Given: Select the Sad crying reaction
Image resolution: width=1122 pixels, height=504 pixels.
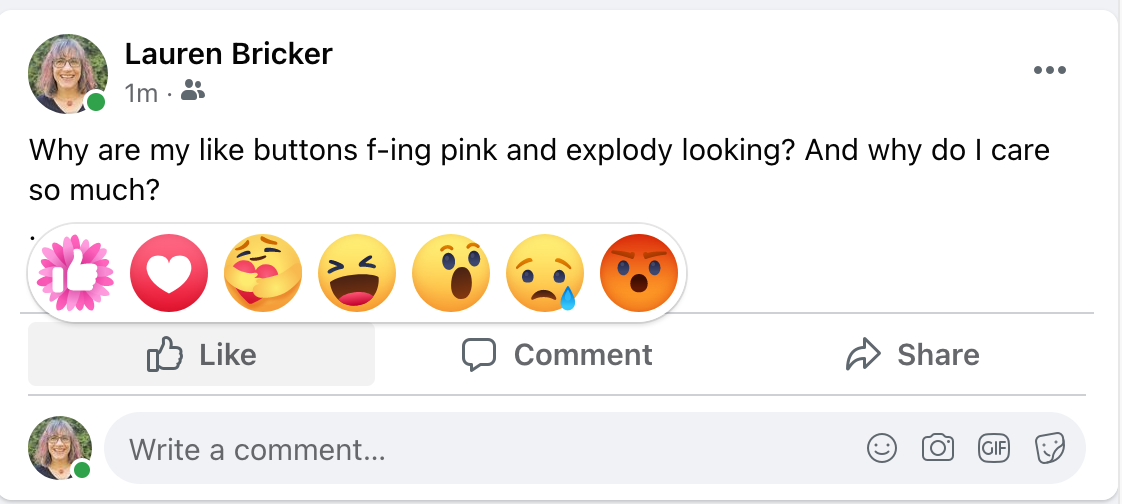Looking at the screenshot, I should click(545, 273).
